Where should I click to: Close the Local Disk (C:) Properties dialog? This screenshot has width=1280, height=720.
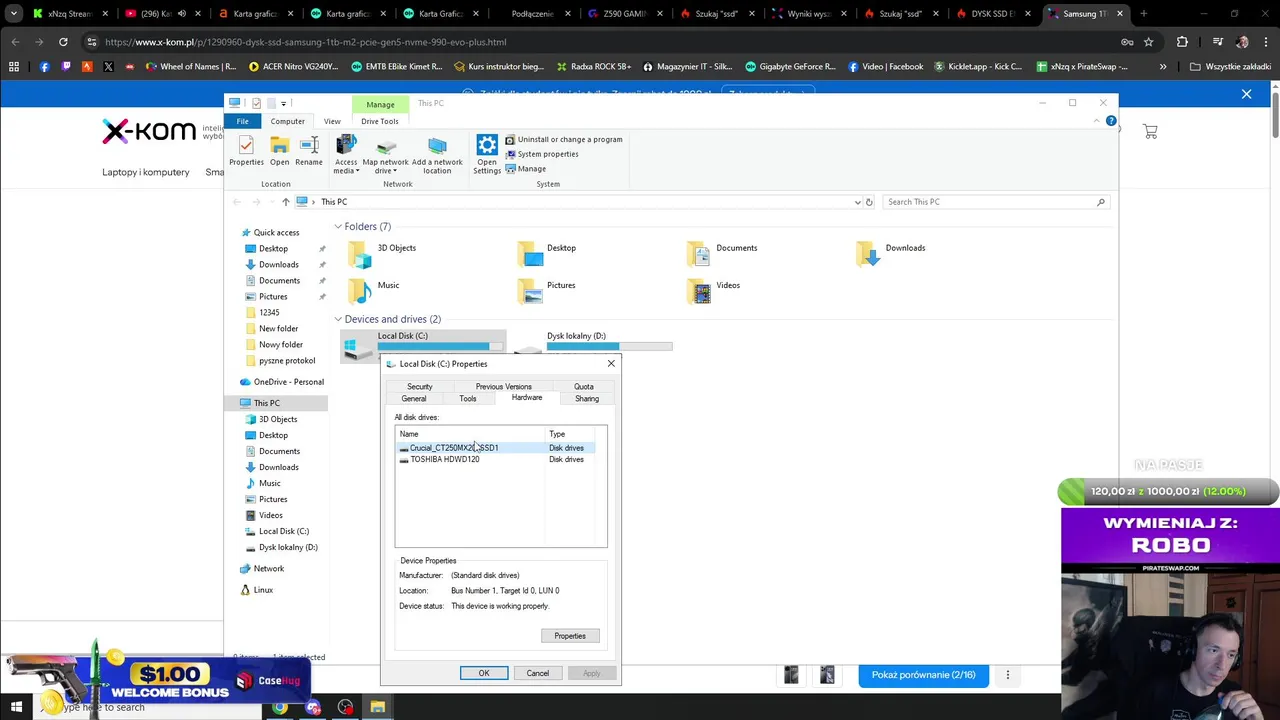(611, 364)
